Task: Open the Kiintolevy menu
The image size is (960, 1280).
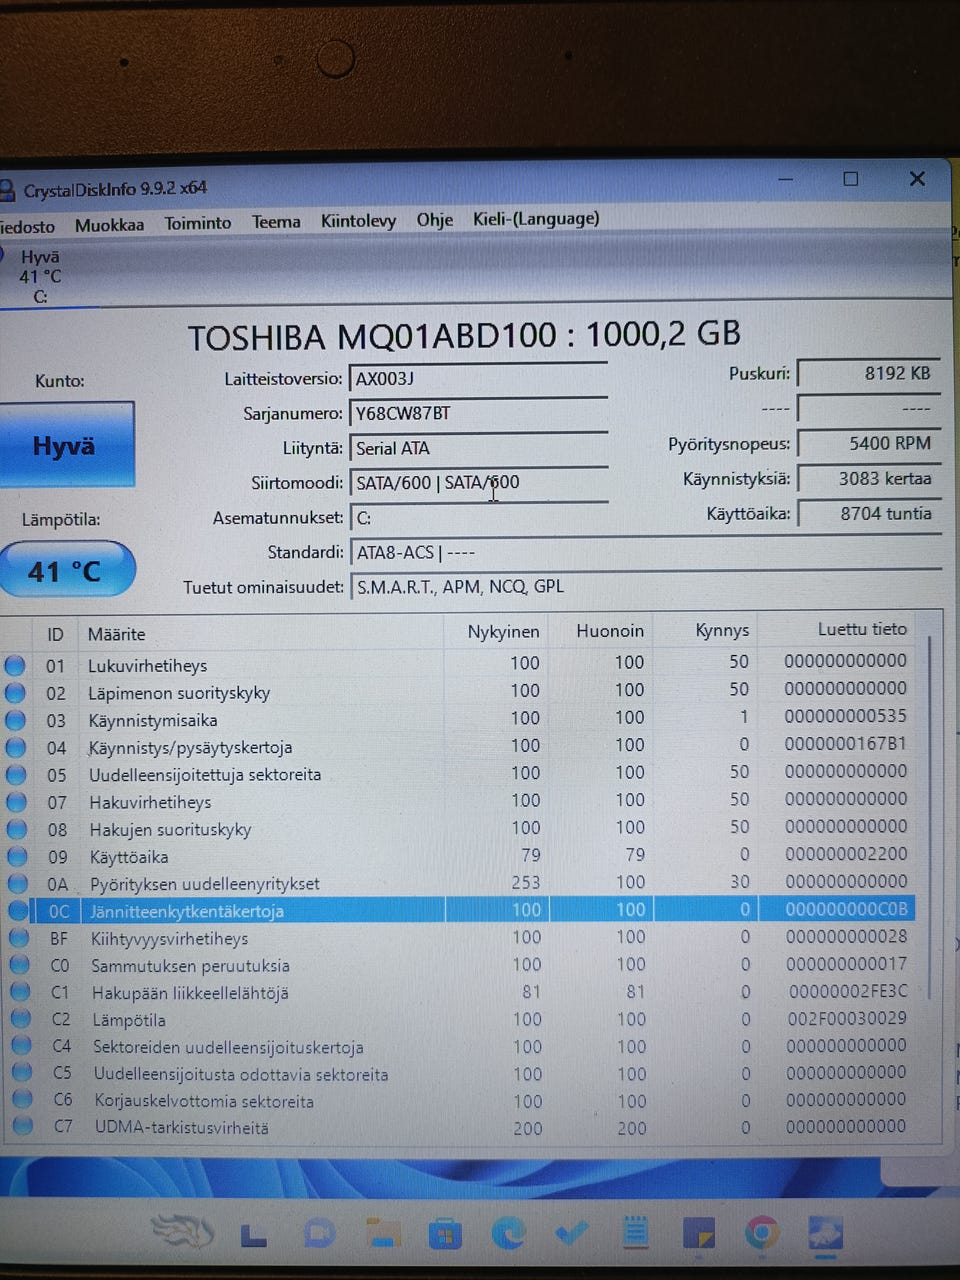Action: (358, 221)
